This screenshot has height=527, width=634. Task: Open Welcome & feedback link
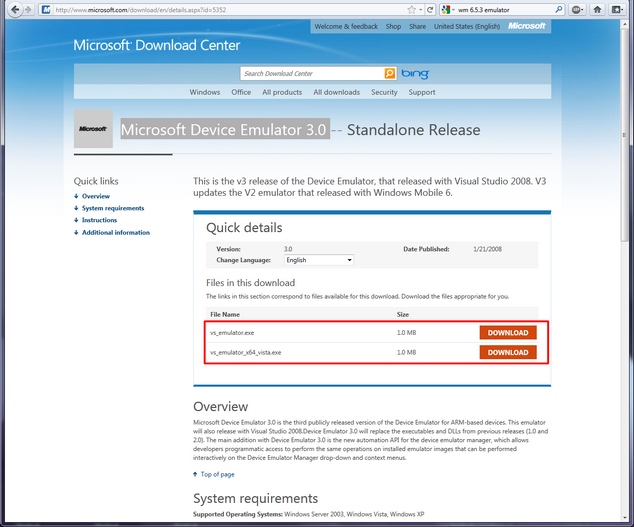coord(346,26)
